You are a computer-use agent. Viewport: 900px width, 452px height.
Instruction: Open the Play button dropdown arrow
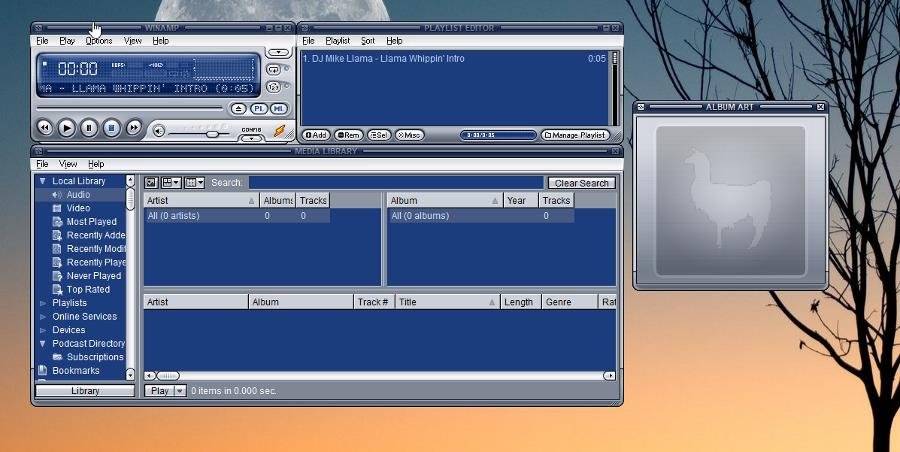(180, 391)
